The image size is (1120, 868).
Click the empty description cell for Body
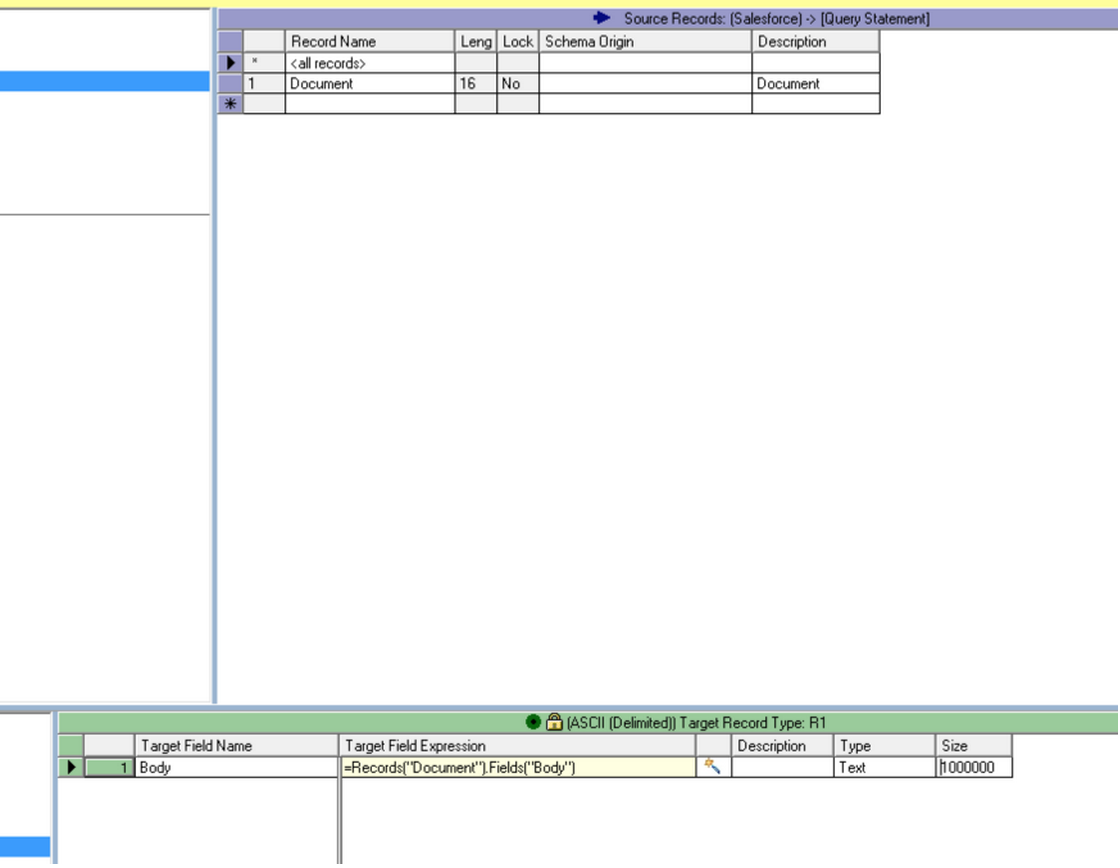(782, 767)
